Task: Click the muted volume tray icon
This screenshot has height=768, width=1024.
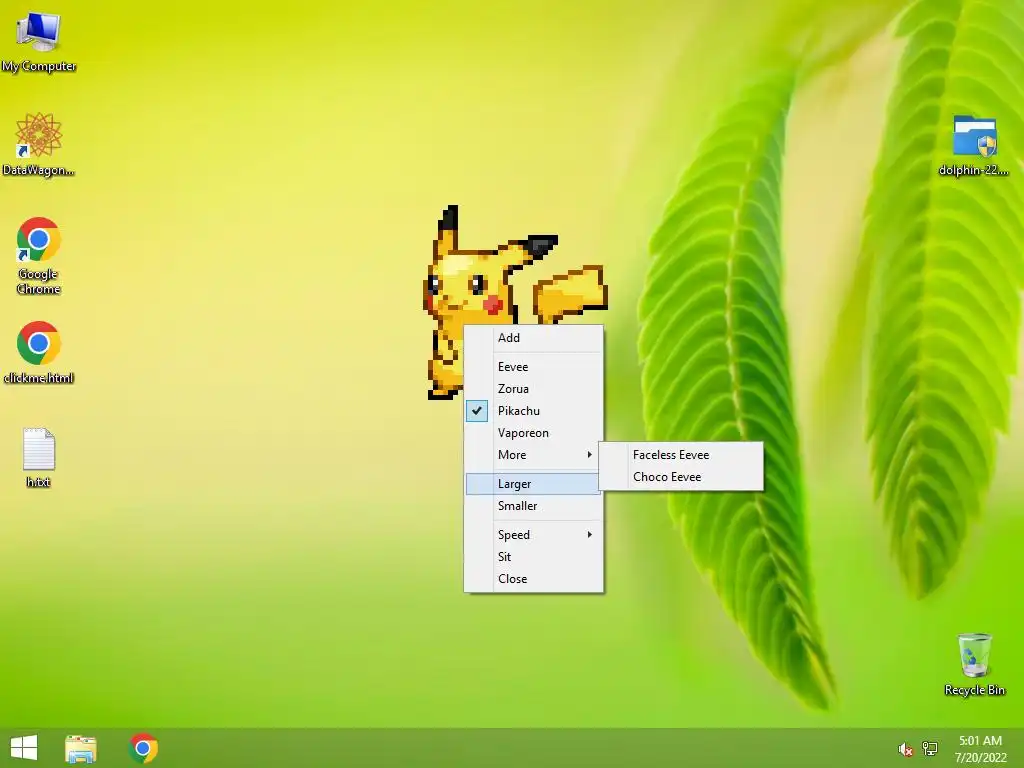Action: [905, 749]
